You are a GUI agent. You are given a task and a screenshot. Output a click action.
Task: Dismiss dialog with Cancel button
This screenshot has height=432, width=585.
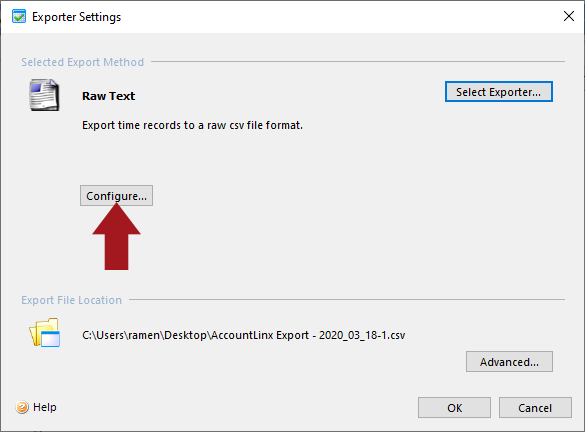(x=535, y=407)
